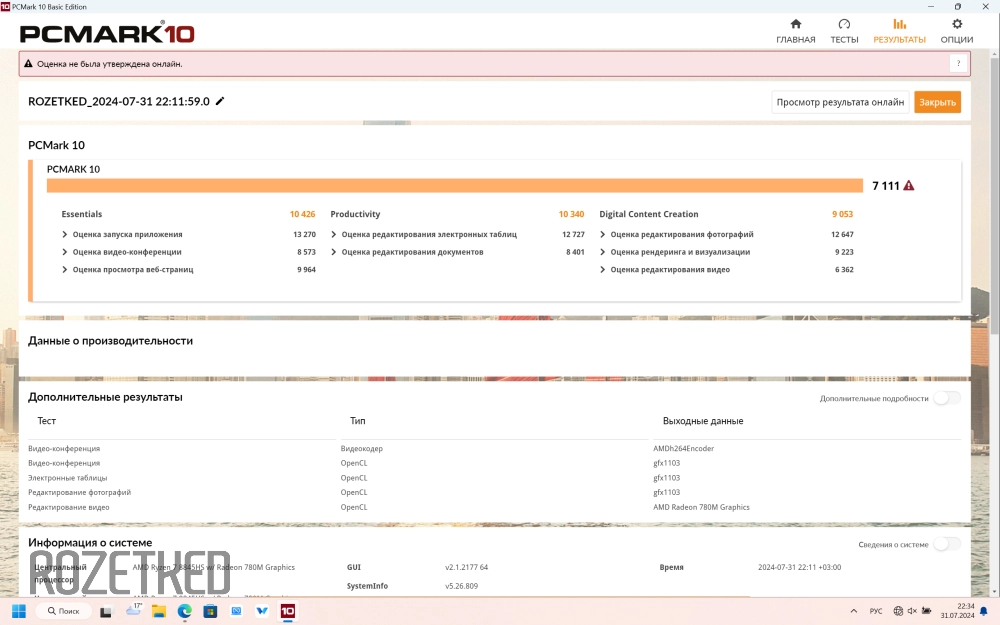This screenshot has width=1000, height=625.
Task: Go to the Тесты gauge icon
Action: pos(844,25)
